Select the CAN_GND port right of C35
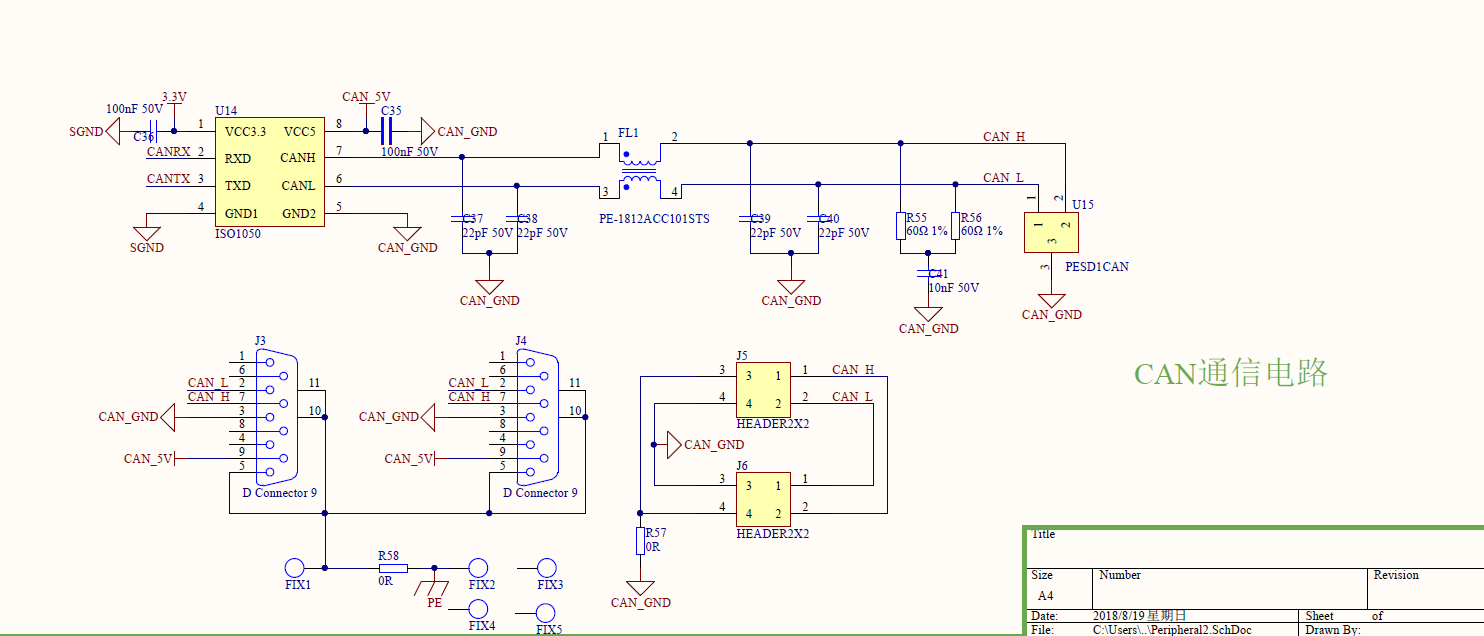 [x=458, y=131]
